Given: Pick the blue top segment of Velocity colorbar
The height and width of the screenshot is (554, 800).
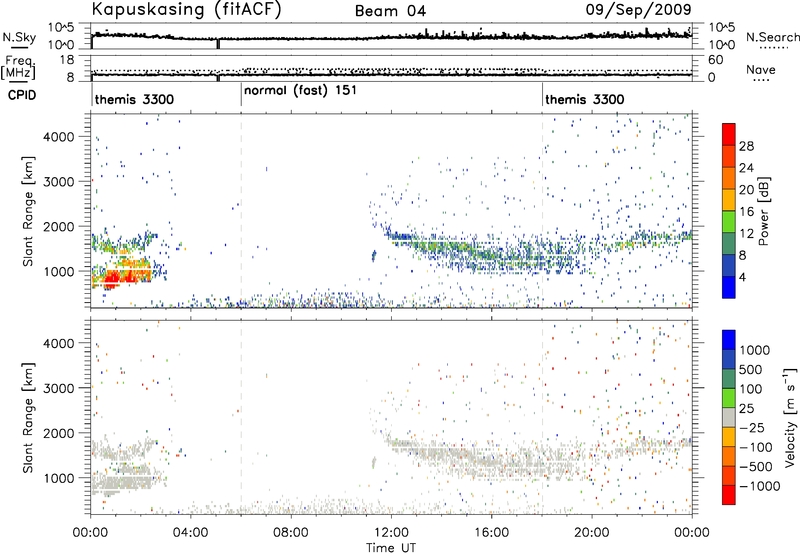Looking at the screenshot, I should 729,340.
